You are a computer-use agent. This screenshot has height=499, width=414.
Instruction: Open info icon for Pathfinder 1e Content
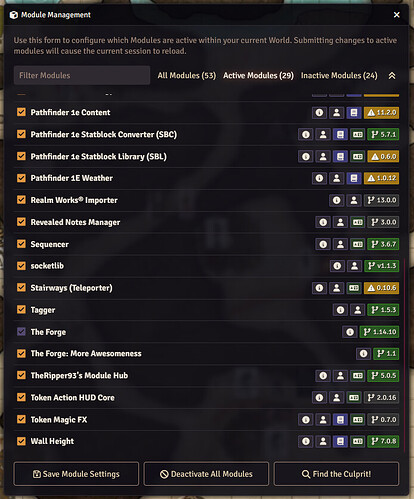pyautogui.click(x=319, y=113)
